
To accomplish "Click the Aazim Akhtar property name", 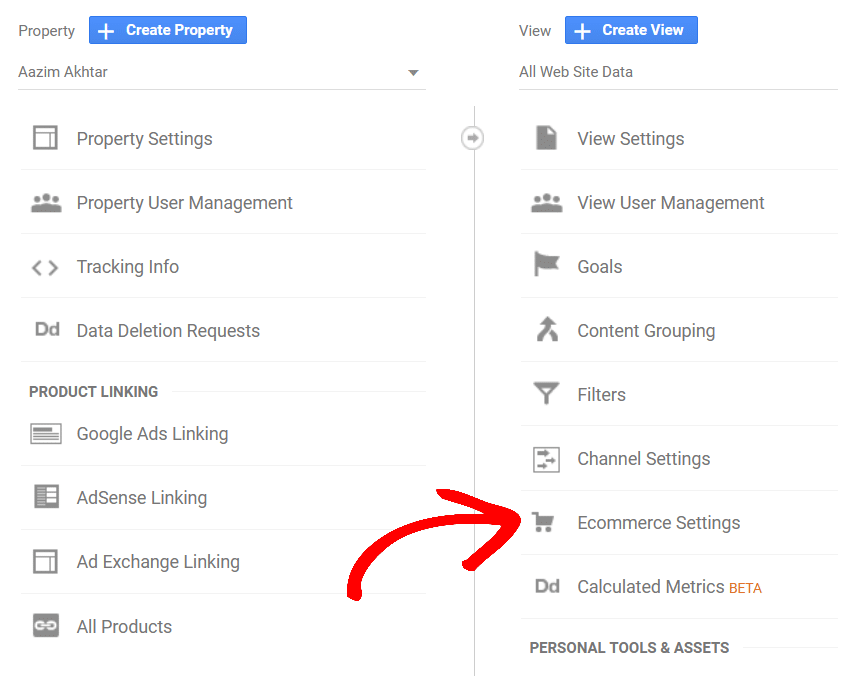I will tap(63, 72).
